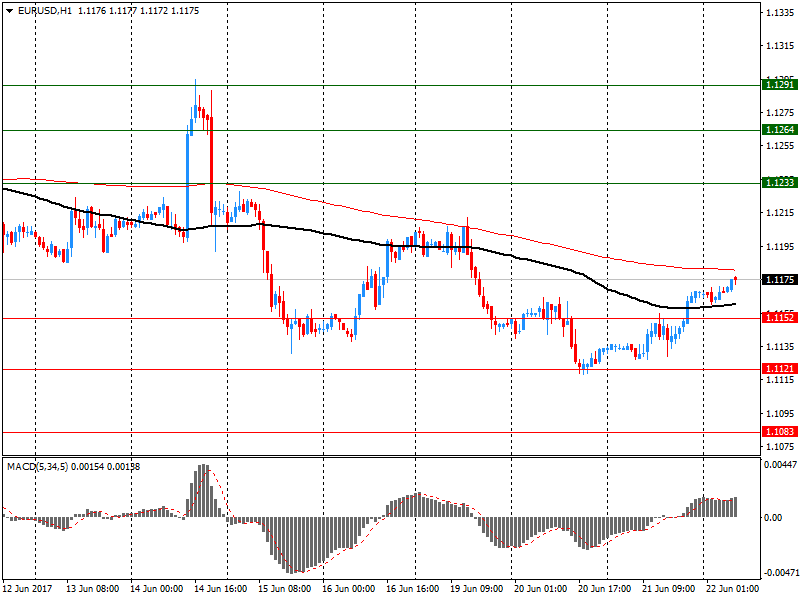This screenshot has width=800, height=600.
Task: Click the 22 Jun 01:00 time label
Action: (732, 588)
